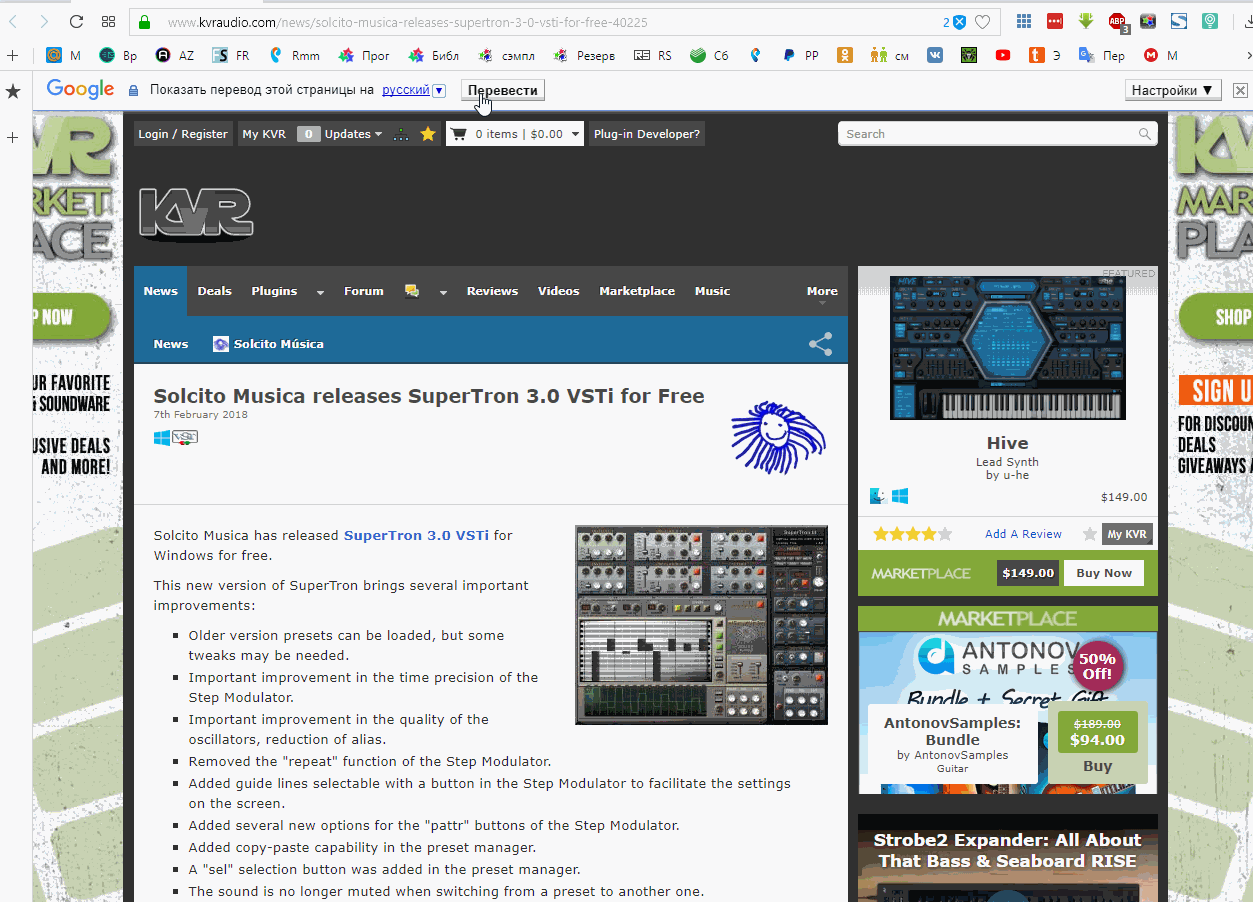This screenshot has height=902, width=1253.
Task: Close the Google translate bar
Action: click(x=1240, y=90)
